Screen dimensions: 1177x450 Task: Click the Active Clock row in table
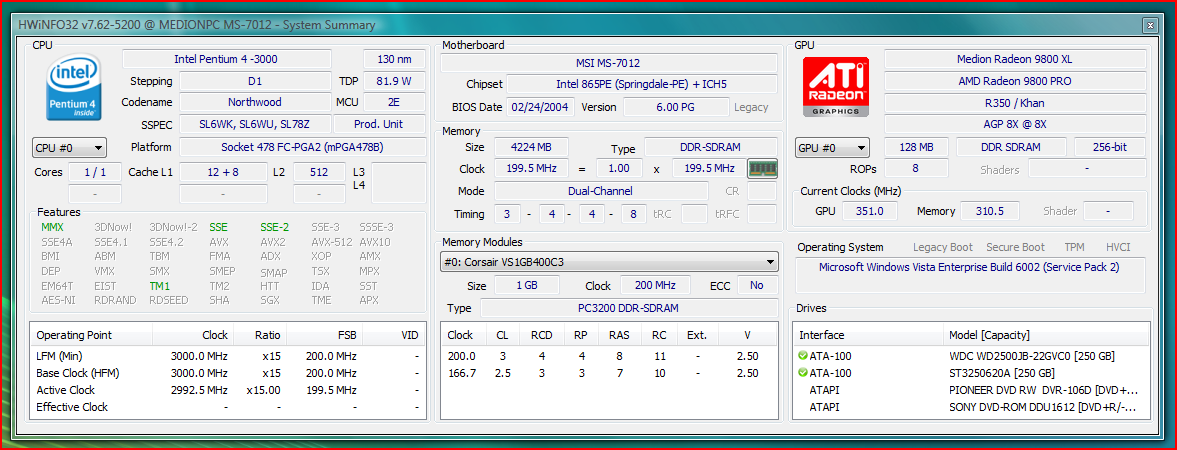[66, 390]
